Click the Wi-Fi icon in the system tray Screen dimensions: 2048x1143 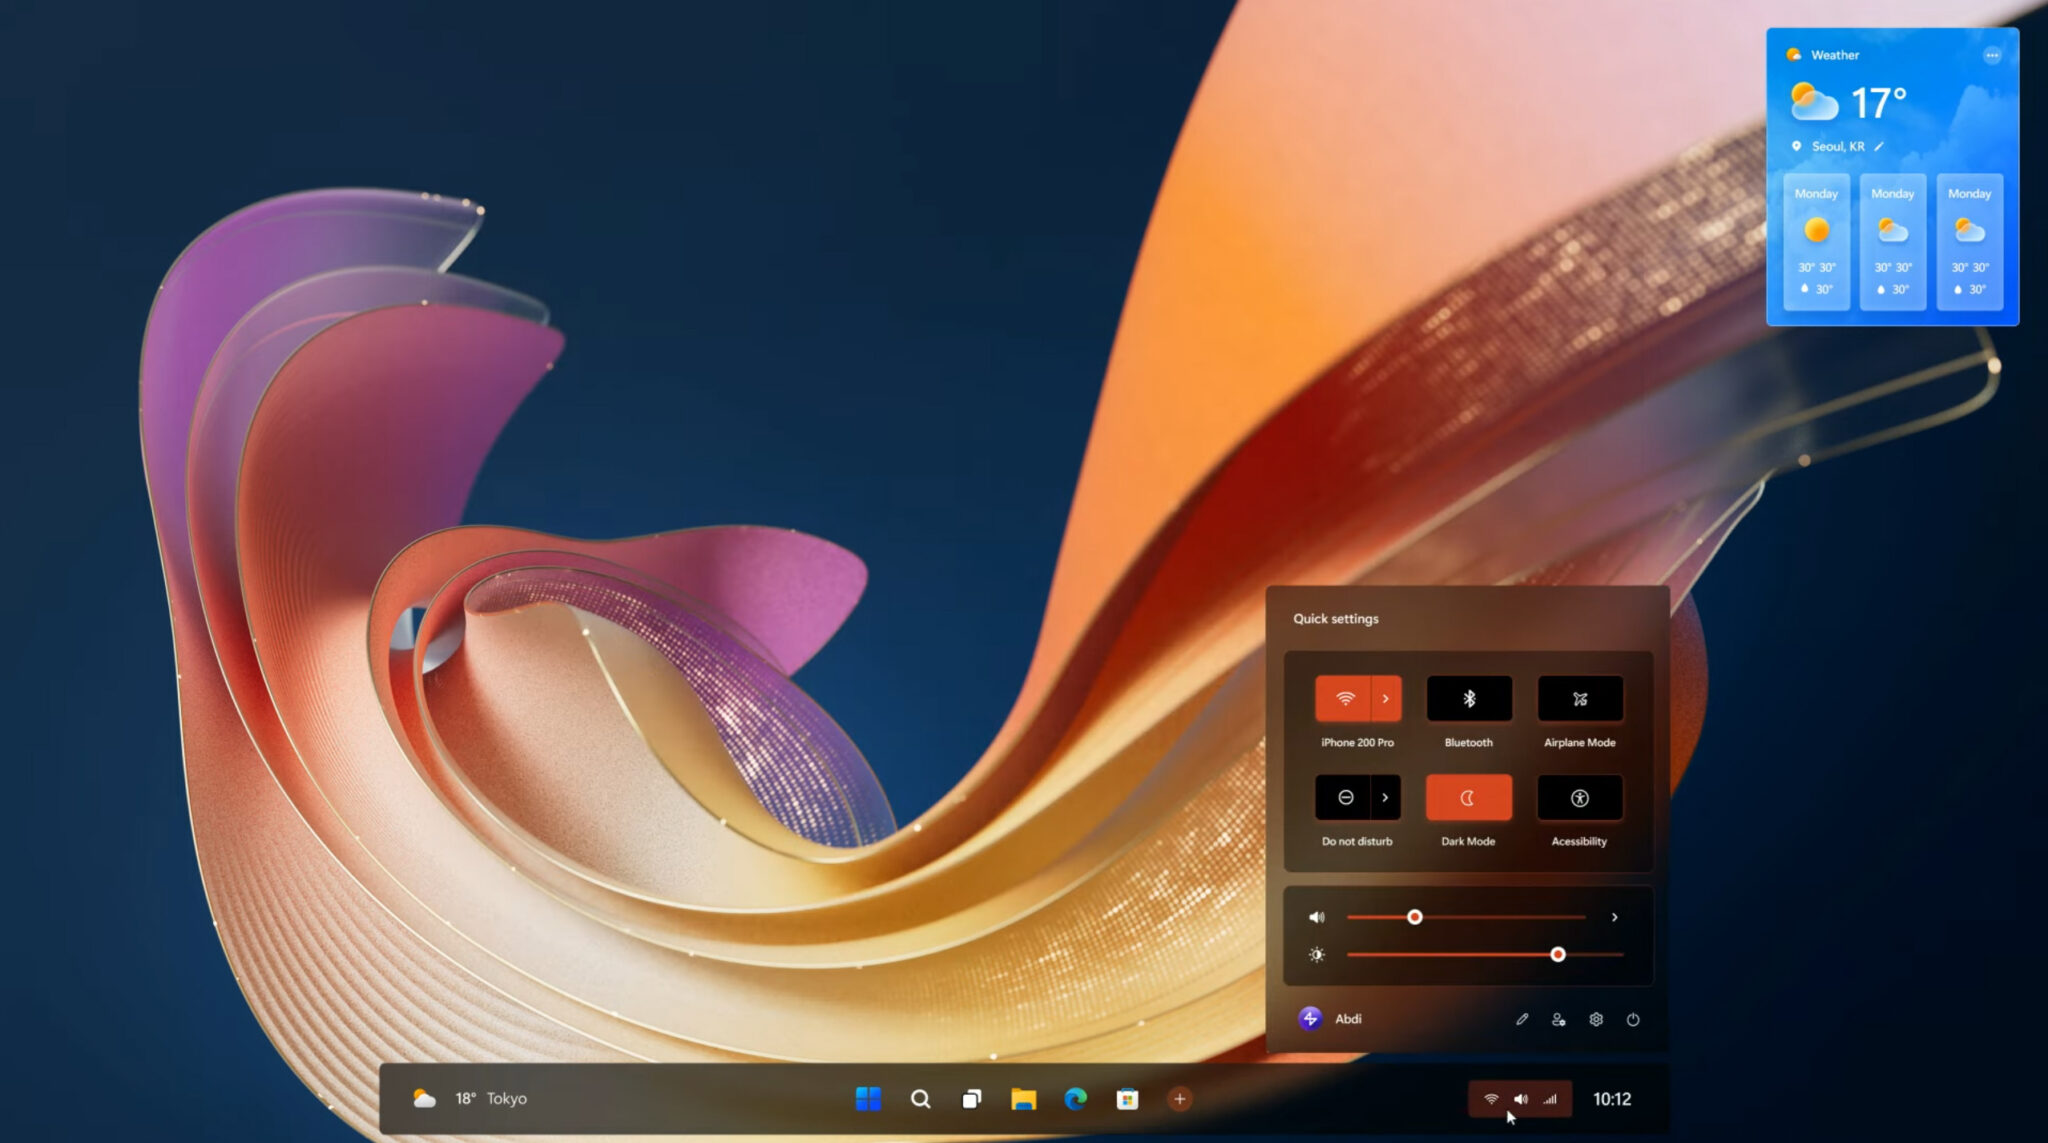[x=1489, y=1098]
